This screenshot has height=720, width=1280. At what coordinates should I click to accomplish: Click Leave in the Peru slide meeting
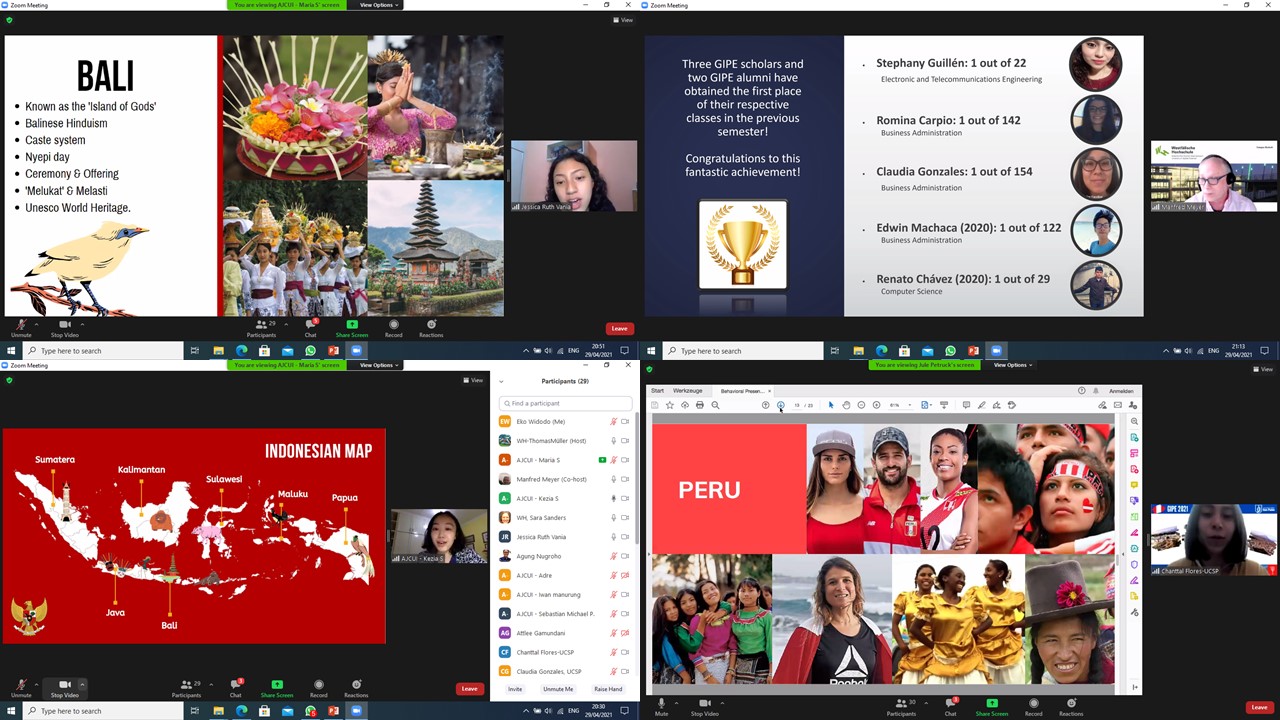coord(1260,707)
